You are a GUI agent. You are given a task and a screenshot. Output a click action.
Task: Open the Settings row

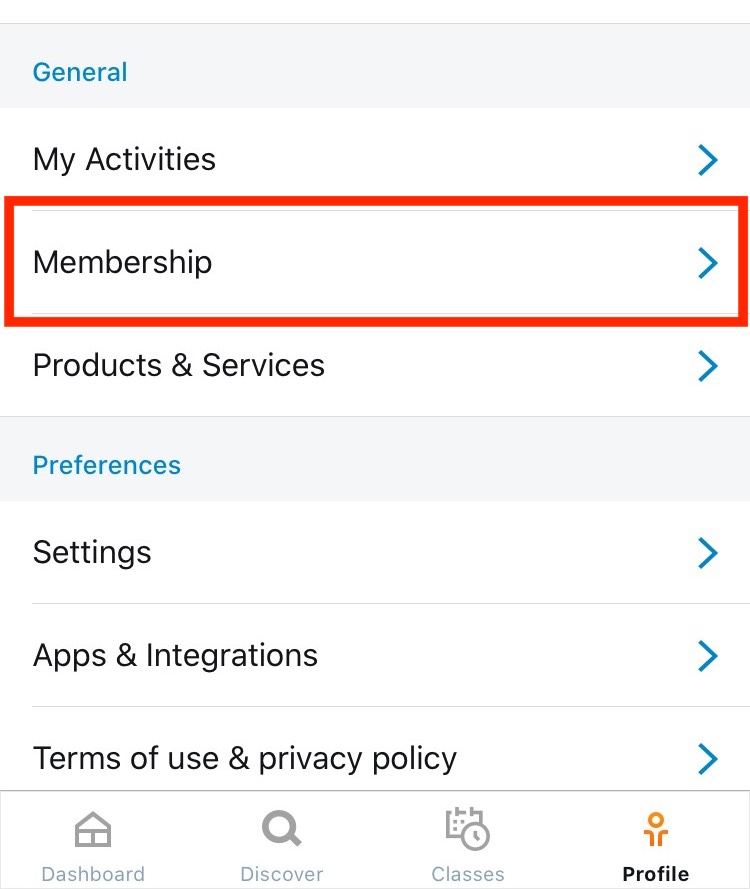(92, 552)
